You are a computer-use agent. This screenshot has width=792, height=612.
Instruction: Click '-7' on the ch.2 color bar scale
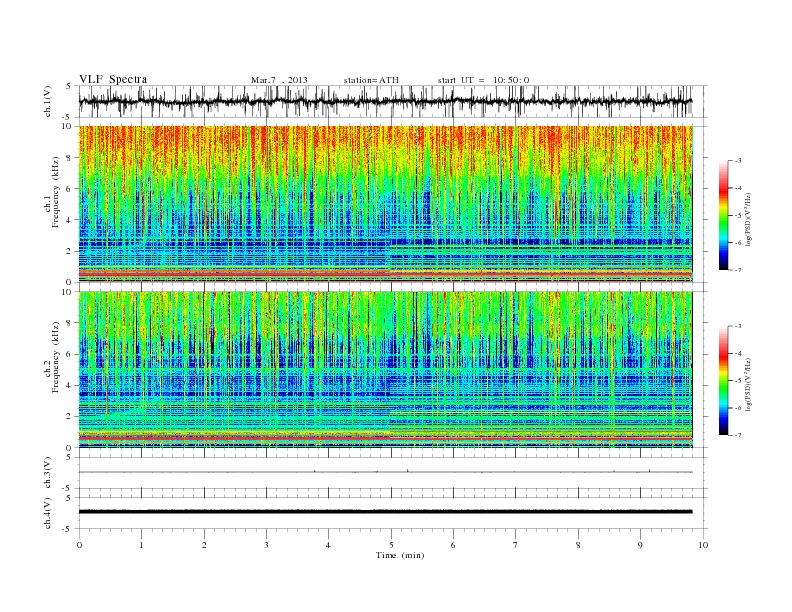[x=738, y=435]
